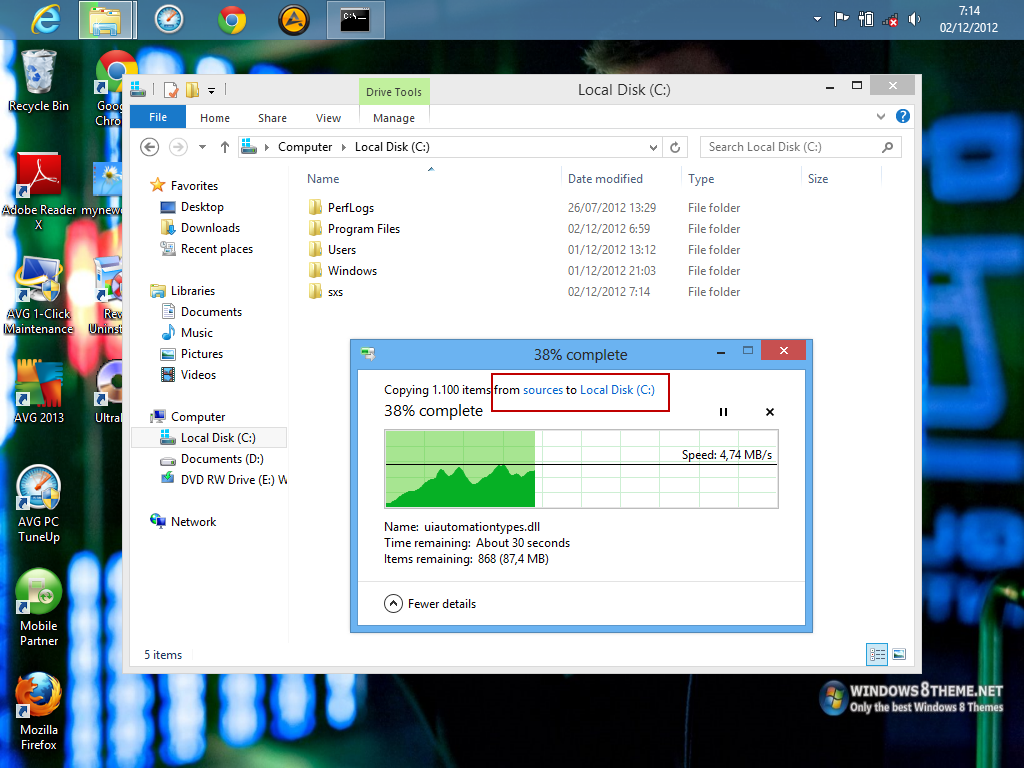Launch Google Chrome from the taskbar
Image resolution: width=1024 pixels, height=768 pixels.
pyautogui.click(x=231, y=18)
